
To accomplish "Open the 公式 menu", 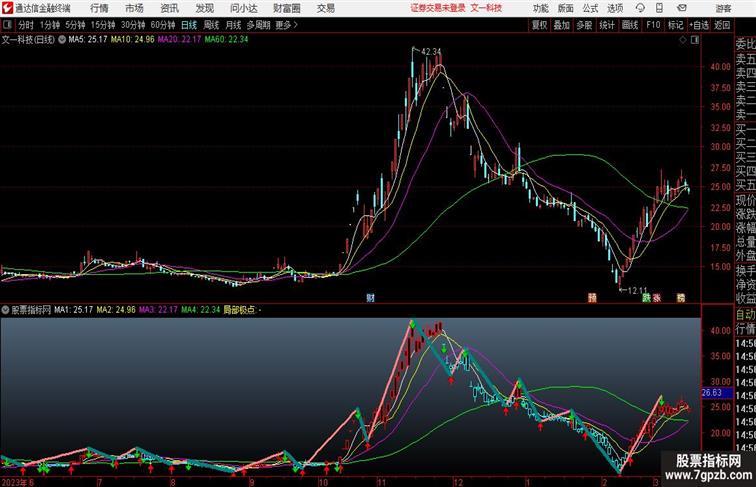I will click(590, 8).
